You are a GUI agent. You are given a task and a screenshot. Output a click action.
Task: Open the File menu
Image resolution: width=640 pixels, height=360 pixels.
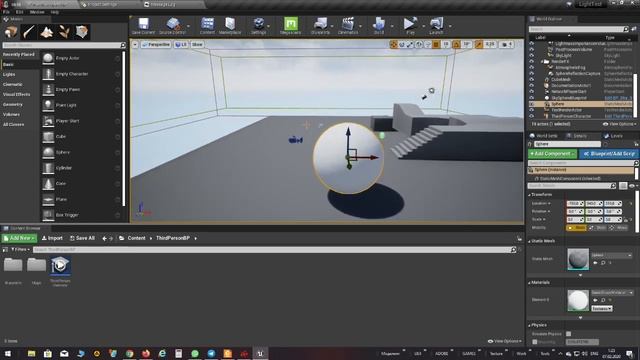pyautogui.click(x=6, y=12)
